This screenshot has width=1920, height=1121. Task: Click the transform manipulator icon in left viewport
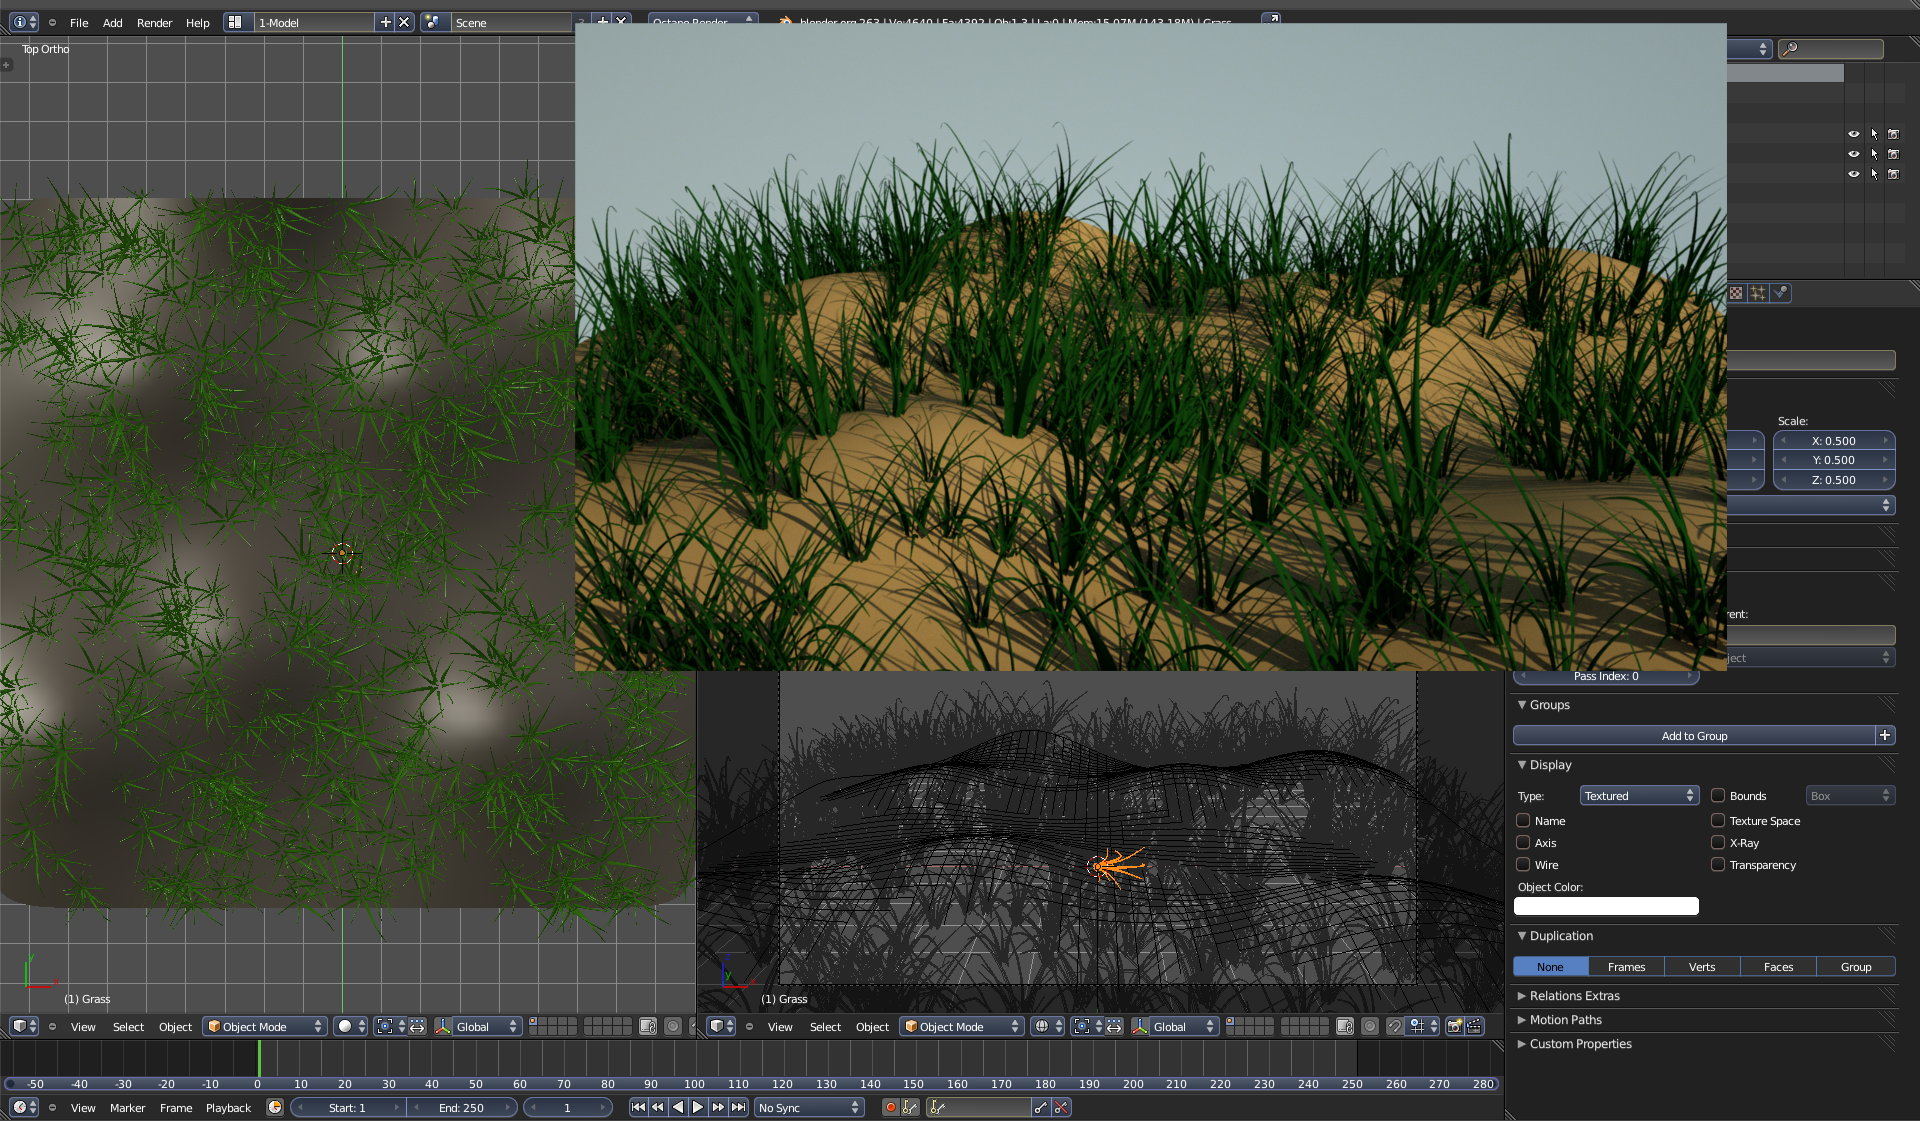pyautogui.click(x=443, y=1026)
